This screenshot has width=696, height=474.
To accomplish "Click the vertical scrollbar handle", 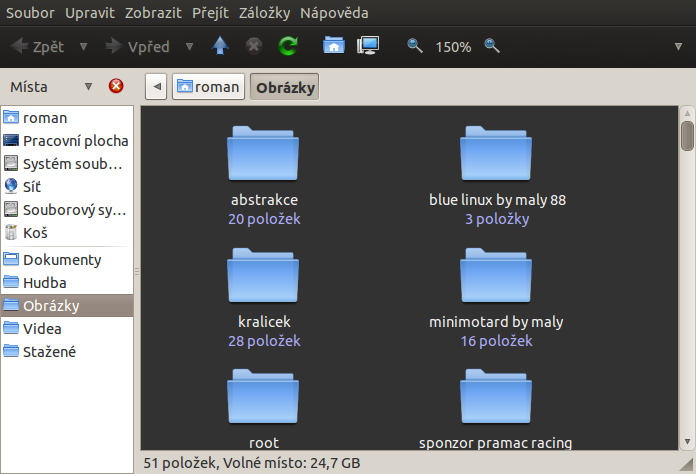I will click(x=687, y=136).
